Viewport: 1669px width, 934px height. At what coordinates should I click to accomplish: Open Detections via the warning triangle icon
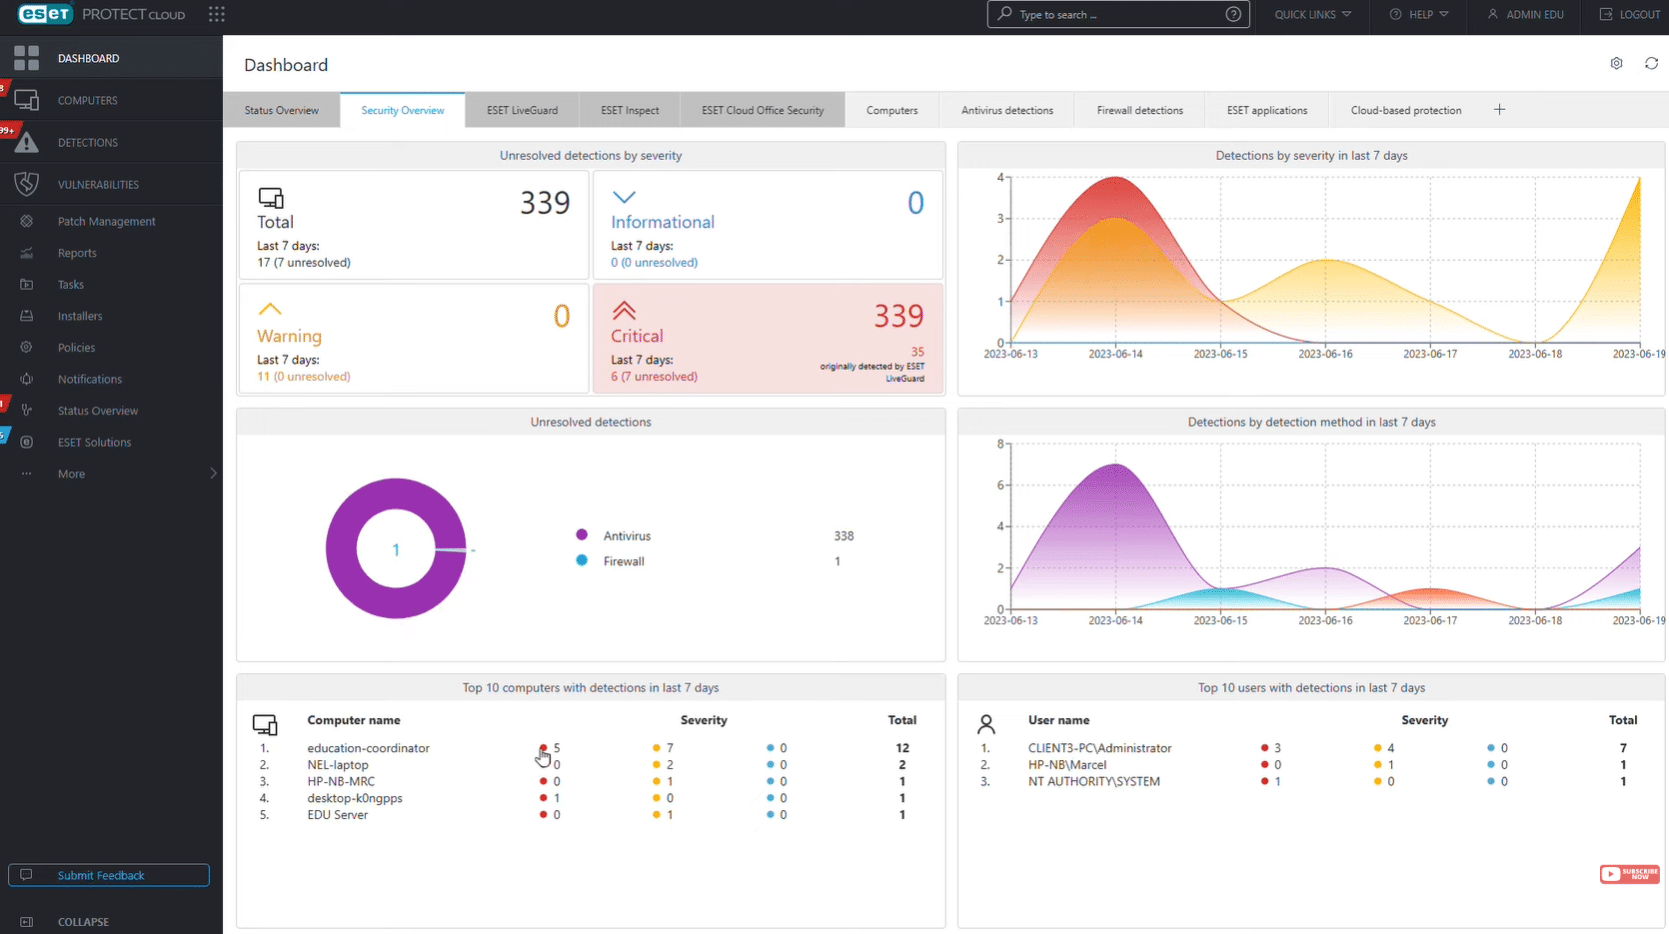click(27, 143)
